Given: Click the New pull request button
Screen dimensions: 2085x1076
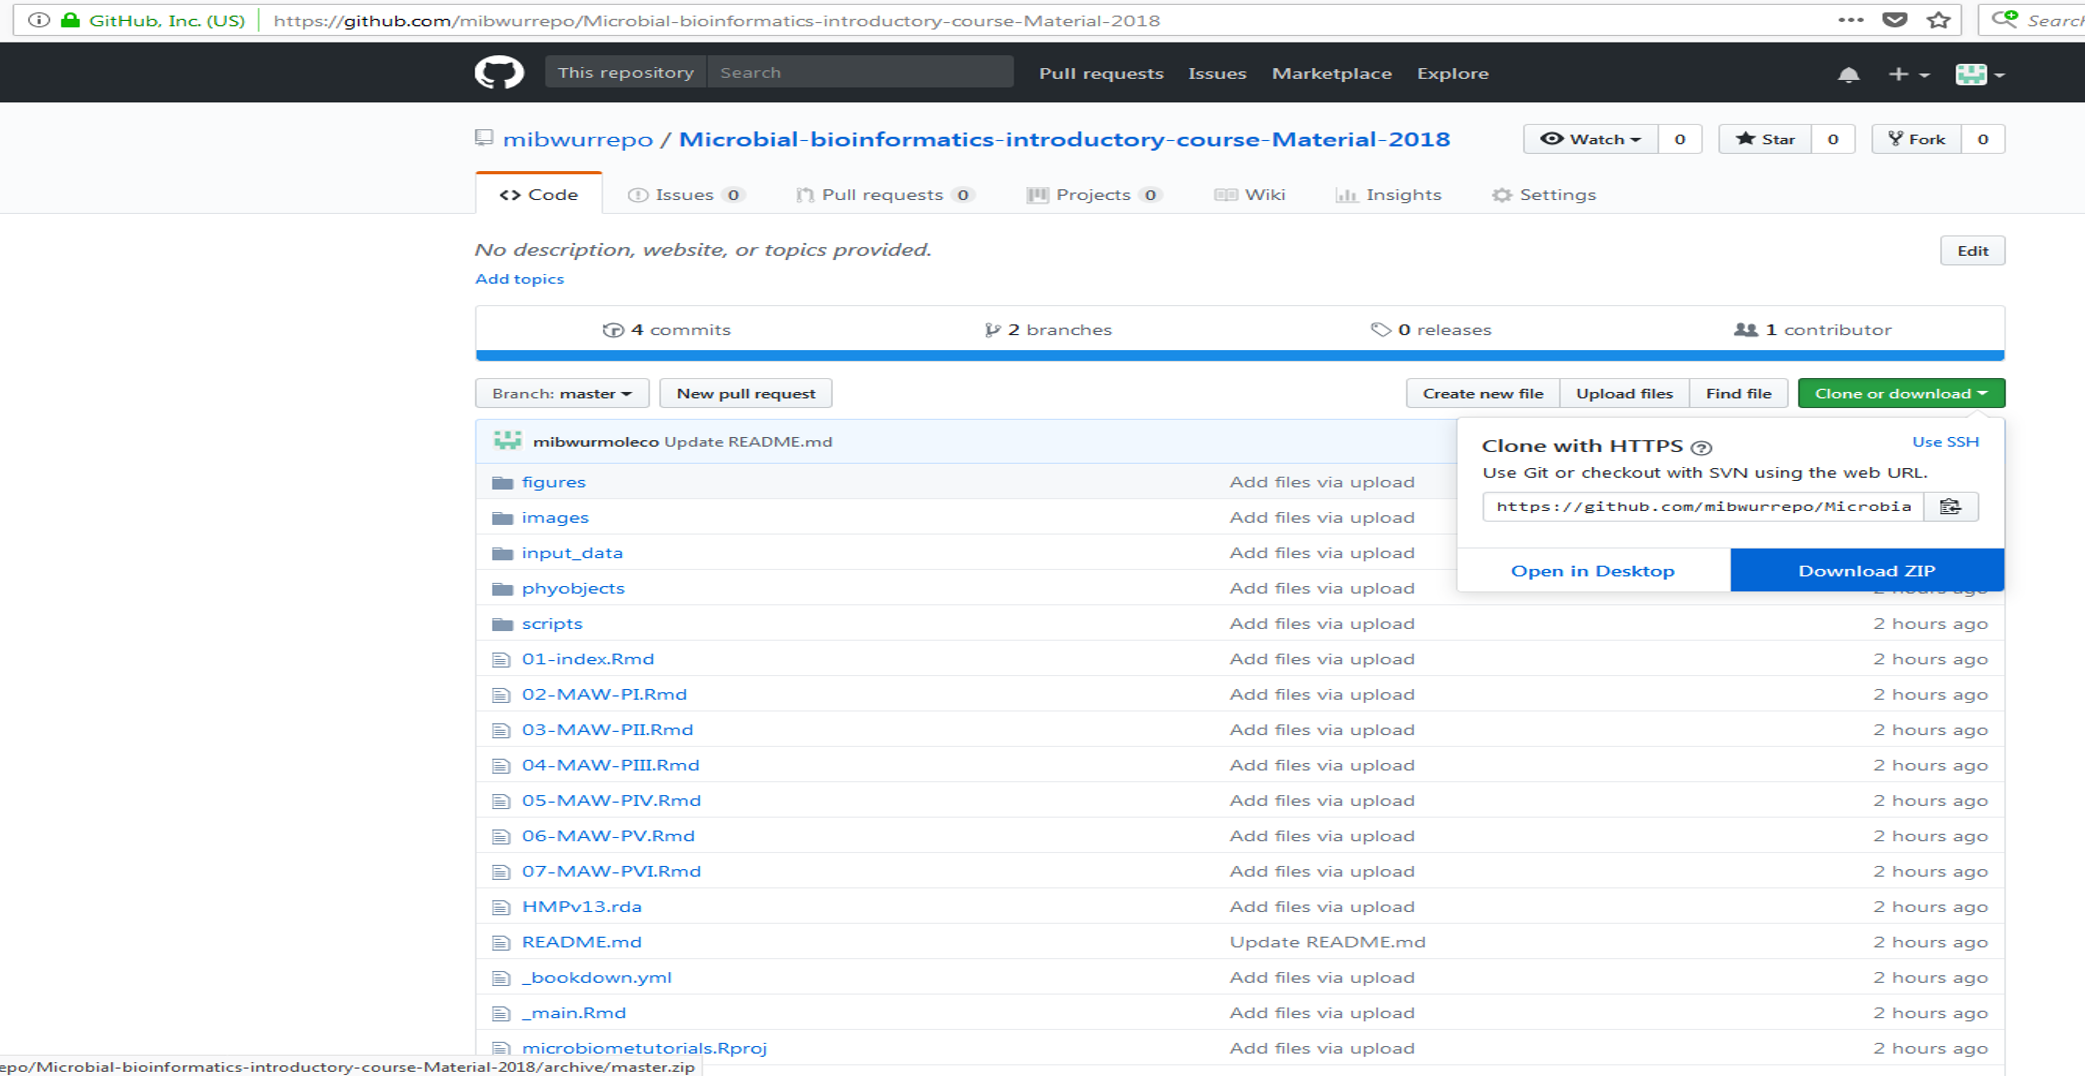Looking at the screenshot, I should (x=746, y=394).
